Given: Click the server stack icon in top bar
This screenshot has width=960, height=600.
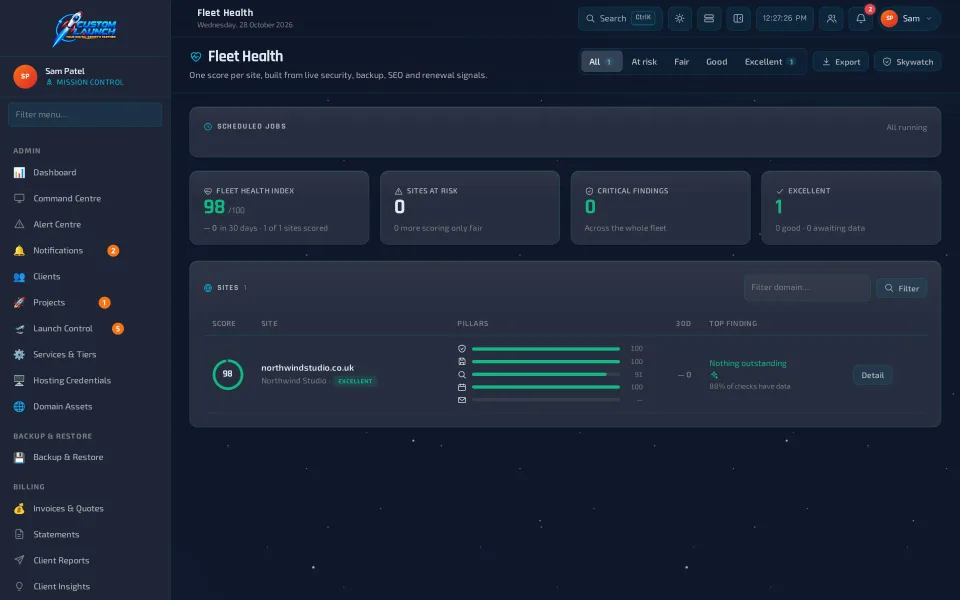Looking at the screenshot, I should (x=709, y=18).
